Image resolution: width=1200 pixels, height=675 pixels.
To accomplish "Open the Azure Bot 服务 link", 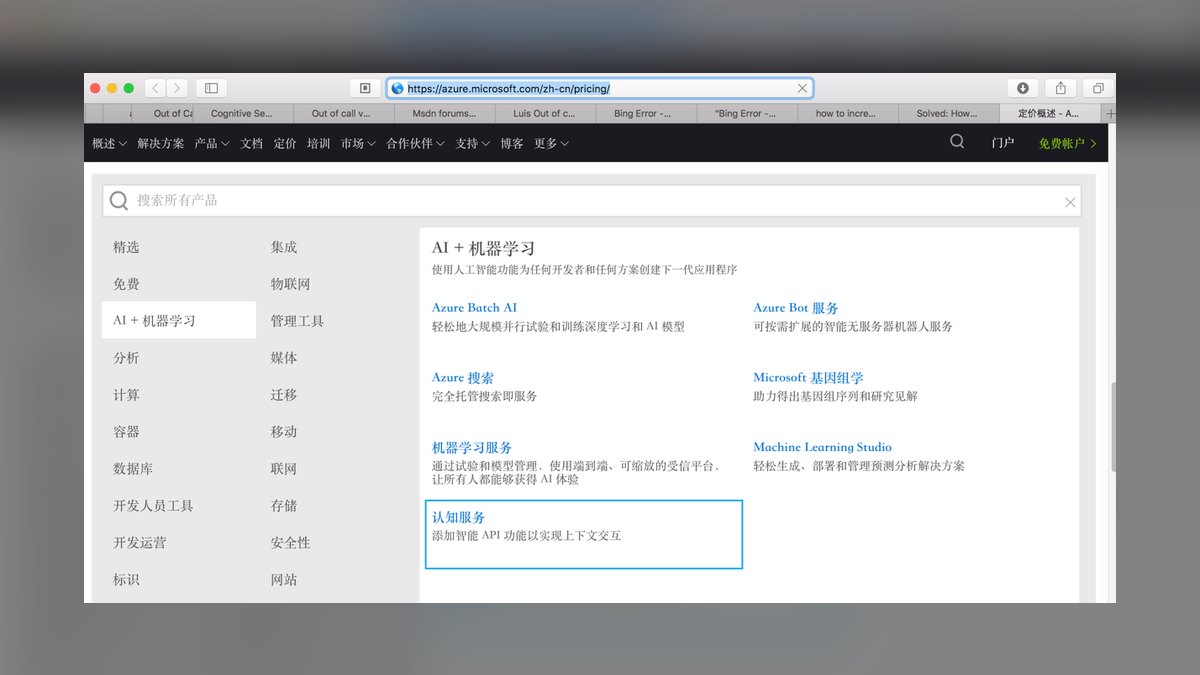I will coord(796,308).
